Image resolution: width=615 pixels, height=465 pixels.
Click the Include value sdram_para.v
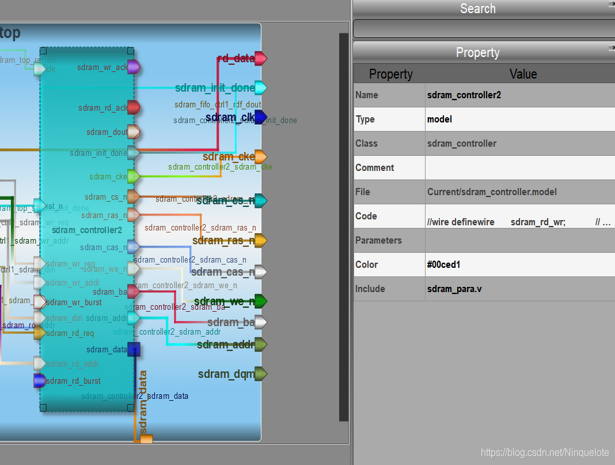coord(519,289)
